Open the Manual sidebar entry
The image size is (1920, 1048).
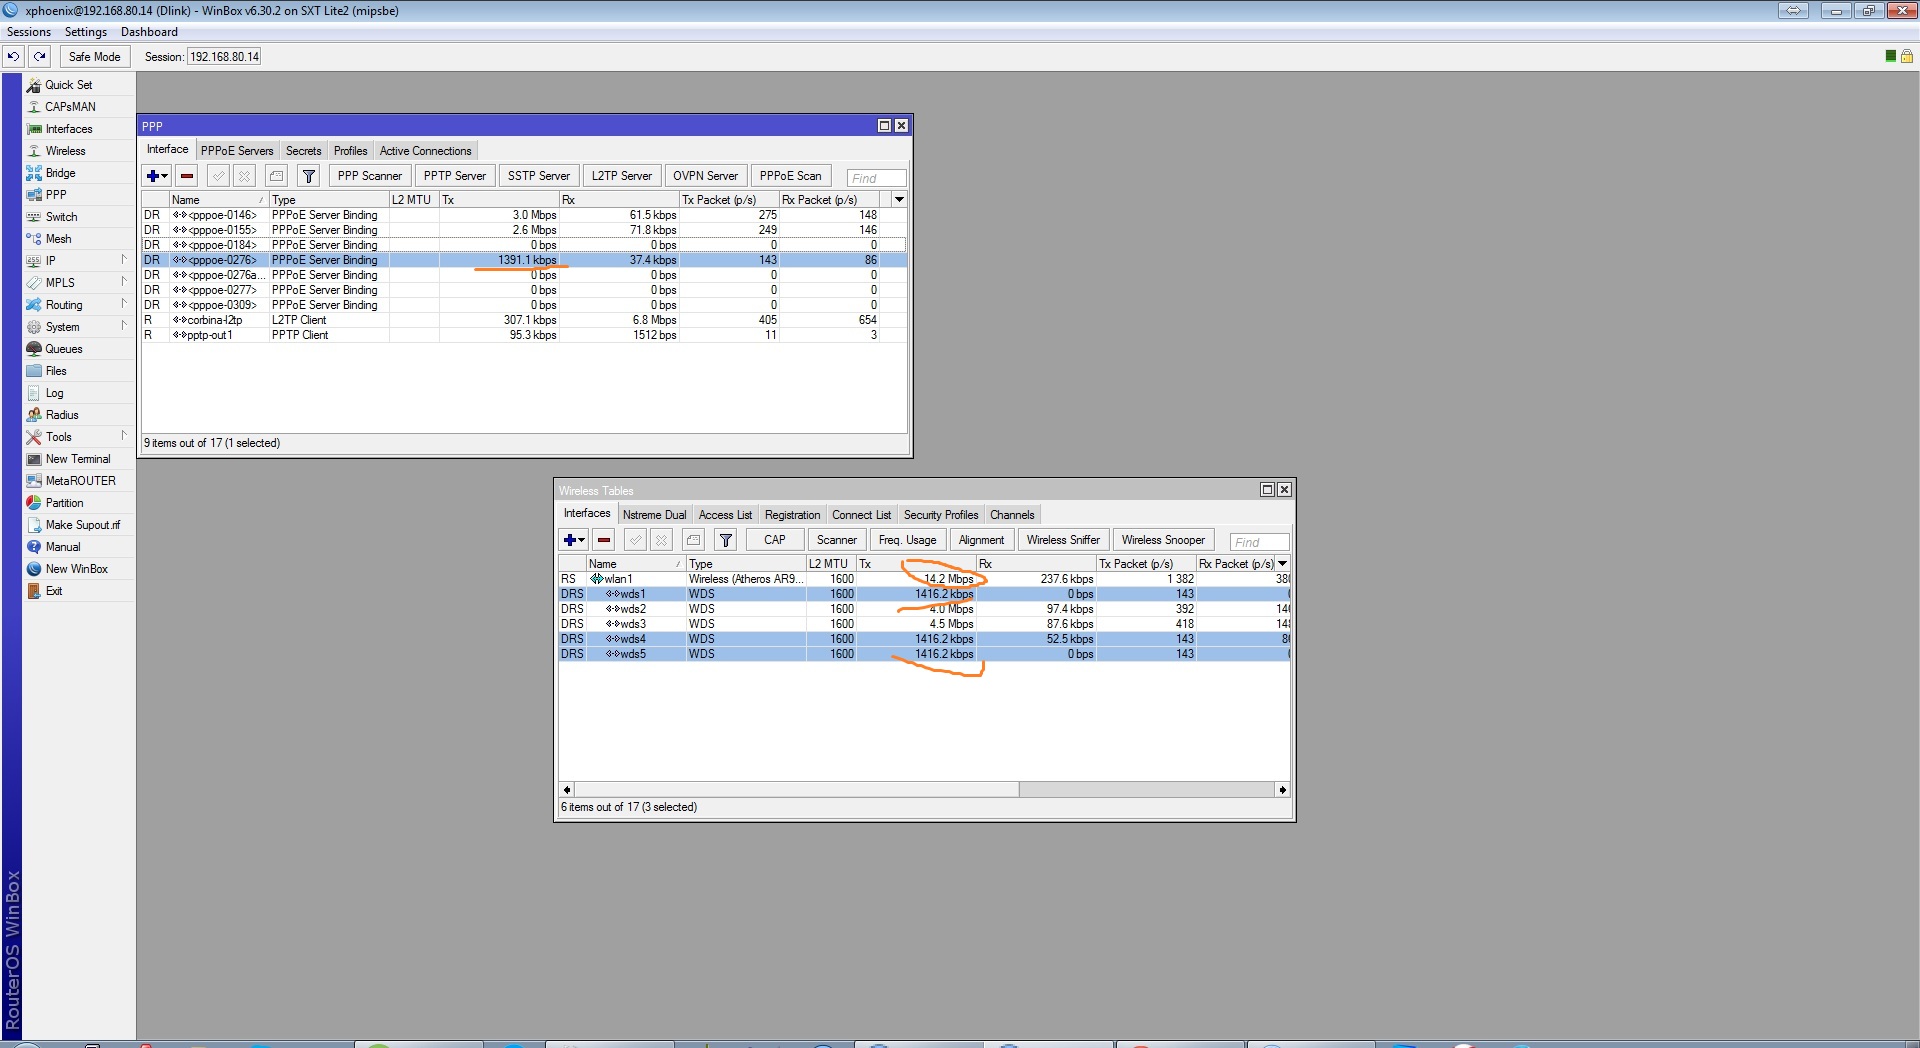63,547
